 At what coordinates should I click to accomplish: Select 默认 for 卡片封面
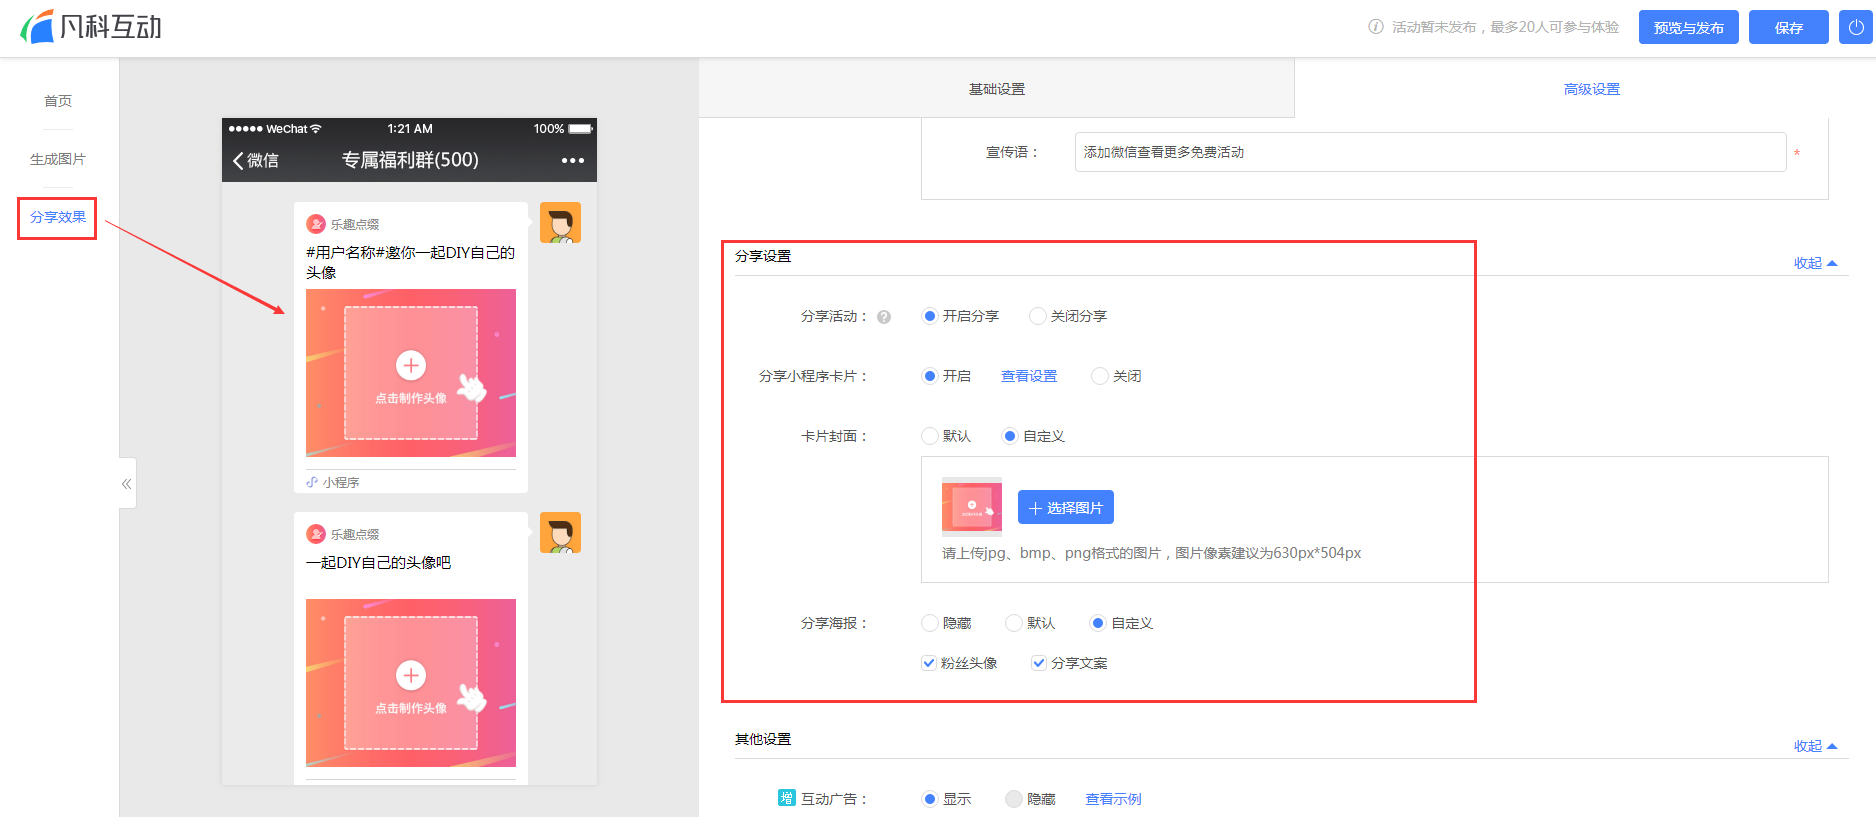click(x=930, y=436)
